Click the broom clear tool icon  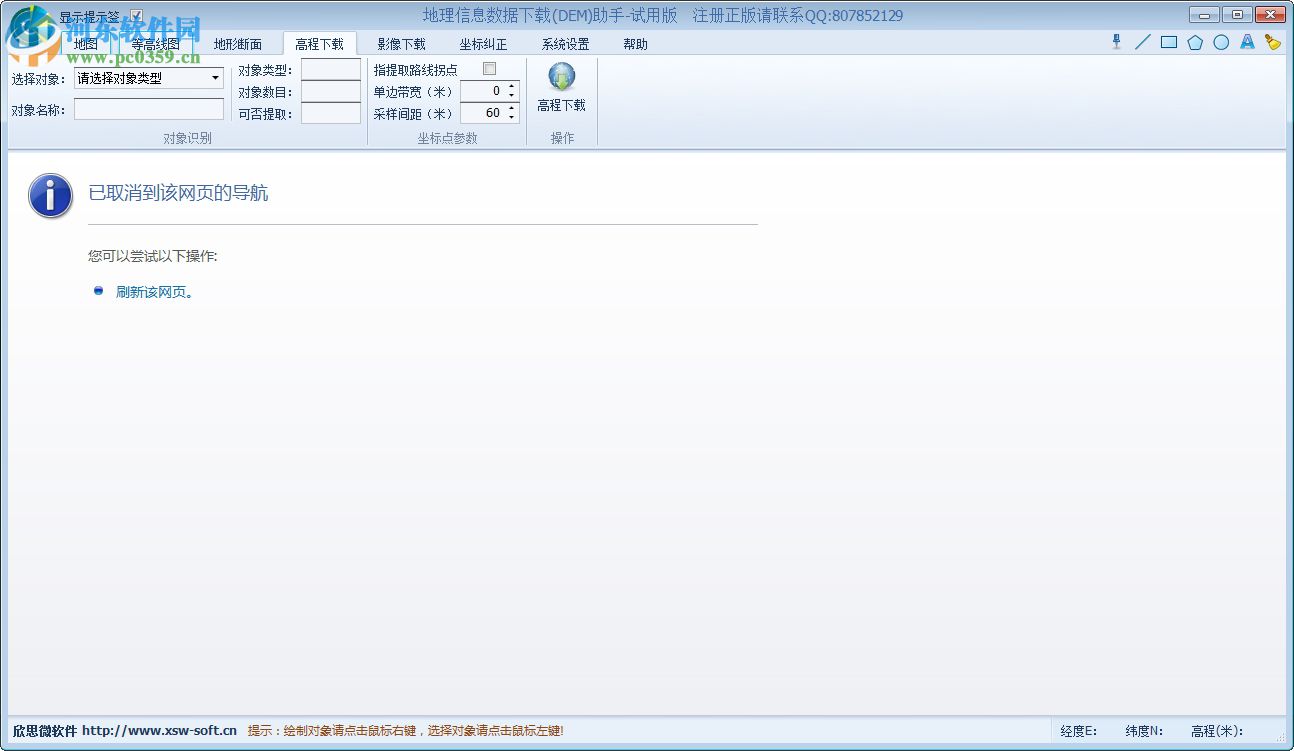click(1272, 42)
